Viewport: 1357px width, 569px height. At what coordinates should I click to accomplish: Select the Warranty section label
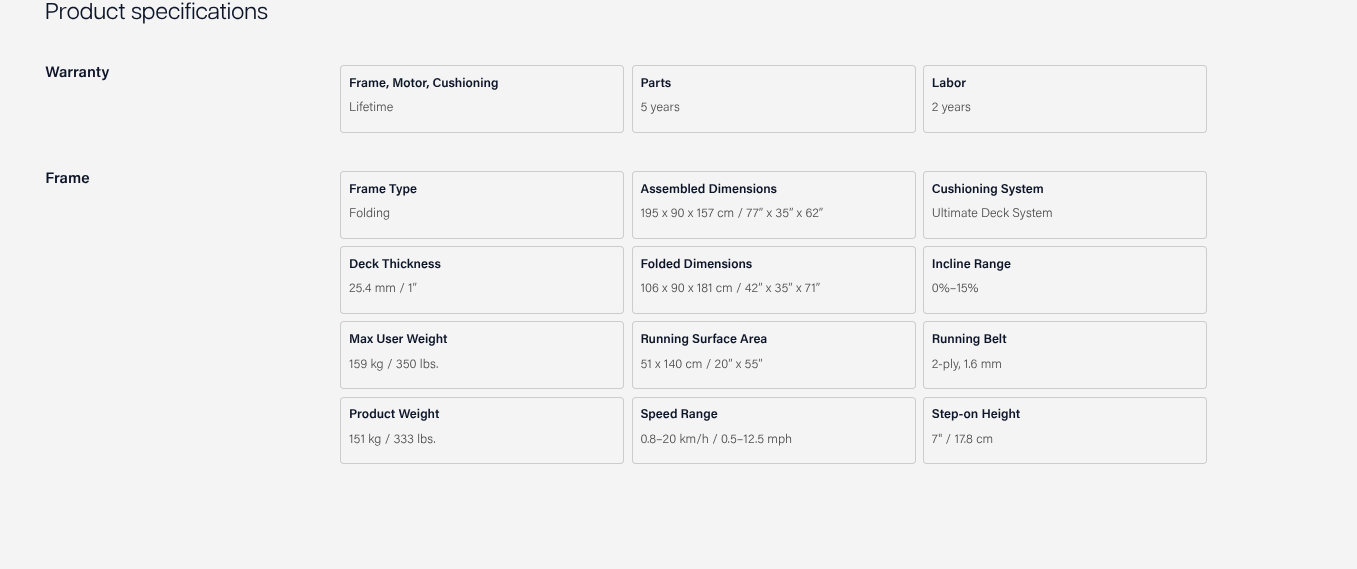(77, 72)
